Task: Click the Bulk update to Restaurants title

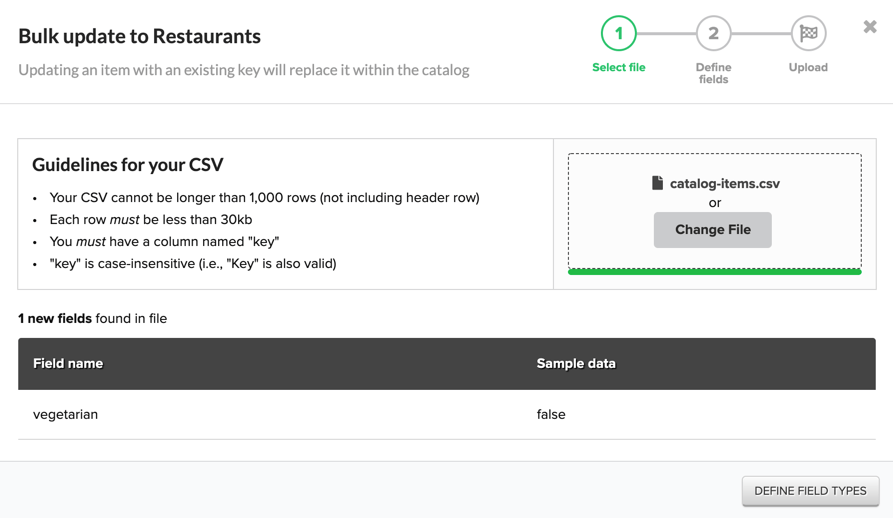Action: coord(139,36)
